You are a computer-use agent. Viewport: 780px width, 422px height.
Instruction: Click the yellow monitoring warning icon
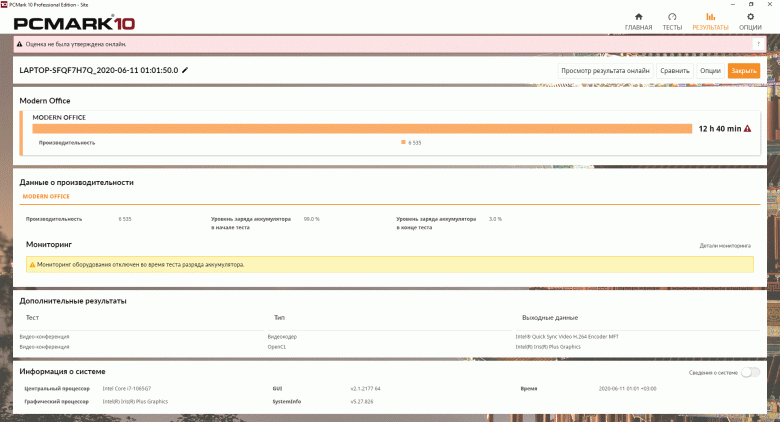coord(32,265)
